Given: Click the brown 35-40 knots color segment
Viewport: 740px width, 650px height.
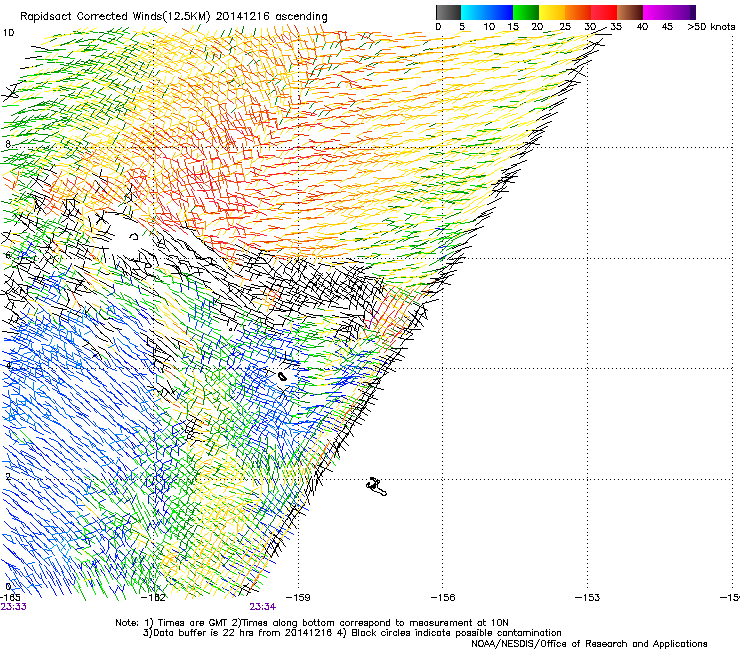Looking at the screenshot, I should click(x=630, y=12).
